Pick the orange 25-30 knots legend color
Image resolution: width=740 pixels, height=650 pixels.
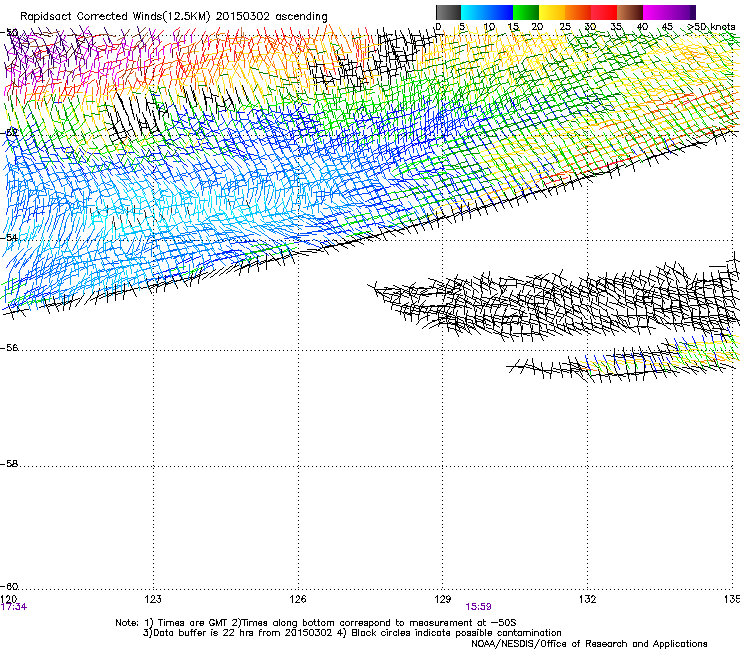[578, 12]
